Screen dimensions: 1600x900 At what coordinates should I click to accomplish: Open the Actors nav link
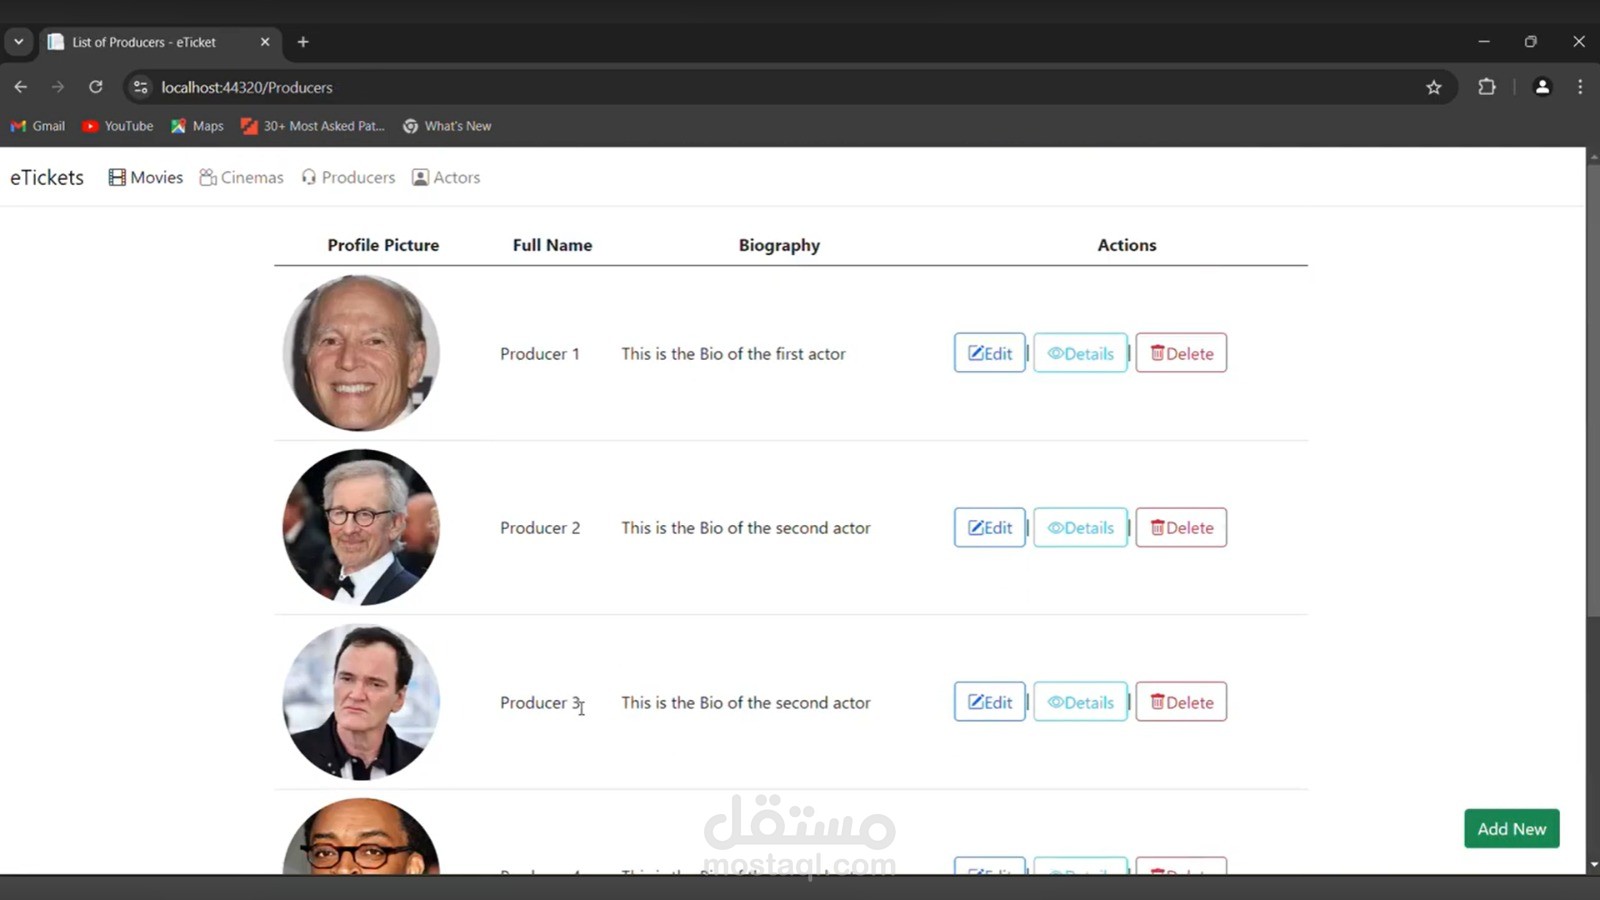click(446, 177)
